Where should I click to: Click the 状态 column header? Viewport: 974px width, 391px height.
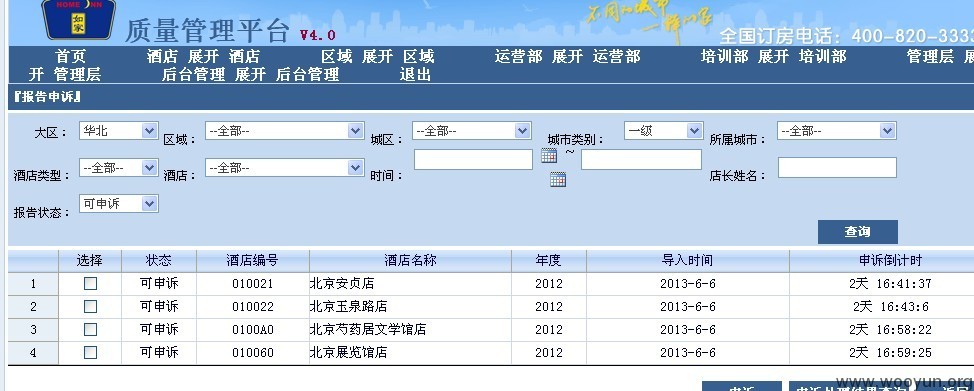point(159,260)
